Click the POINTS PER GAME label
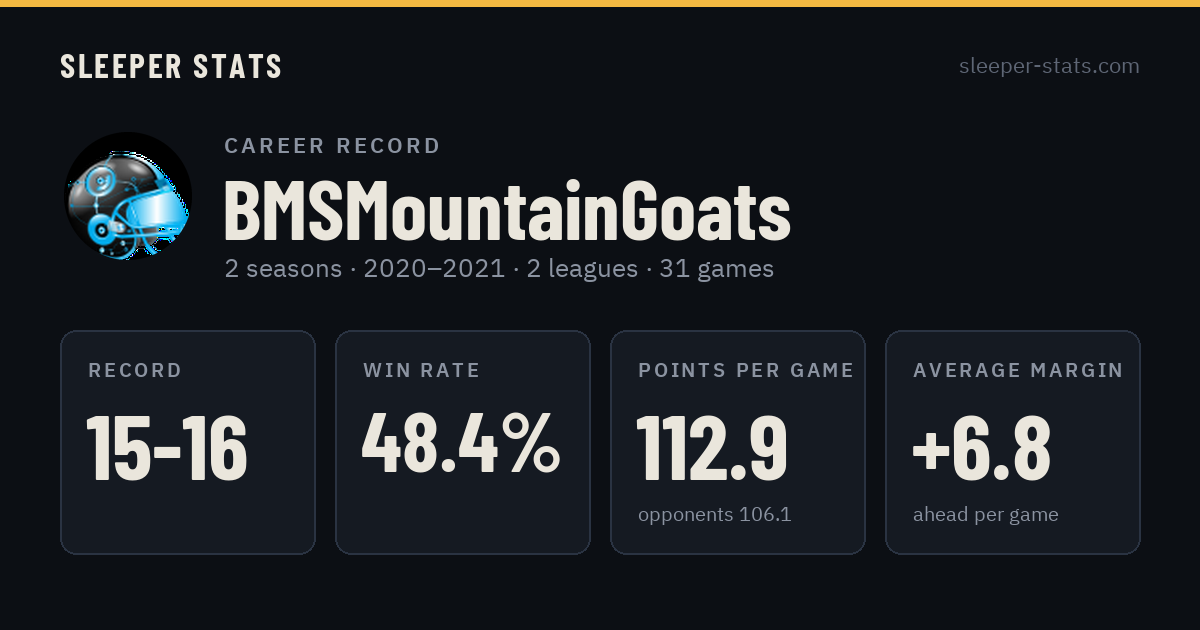Viewport: 1200px width, 630px height. coord(746,371)
